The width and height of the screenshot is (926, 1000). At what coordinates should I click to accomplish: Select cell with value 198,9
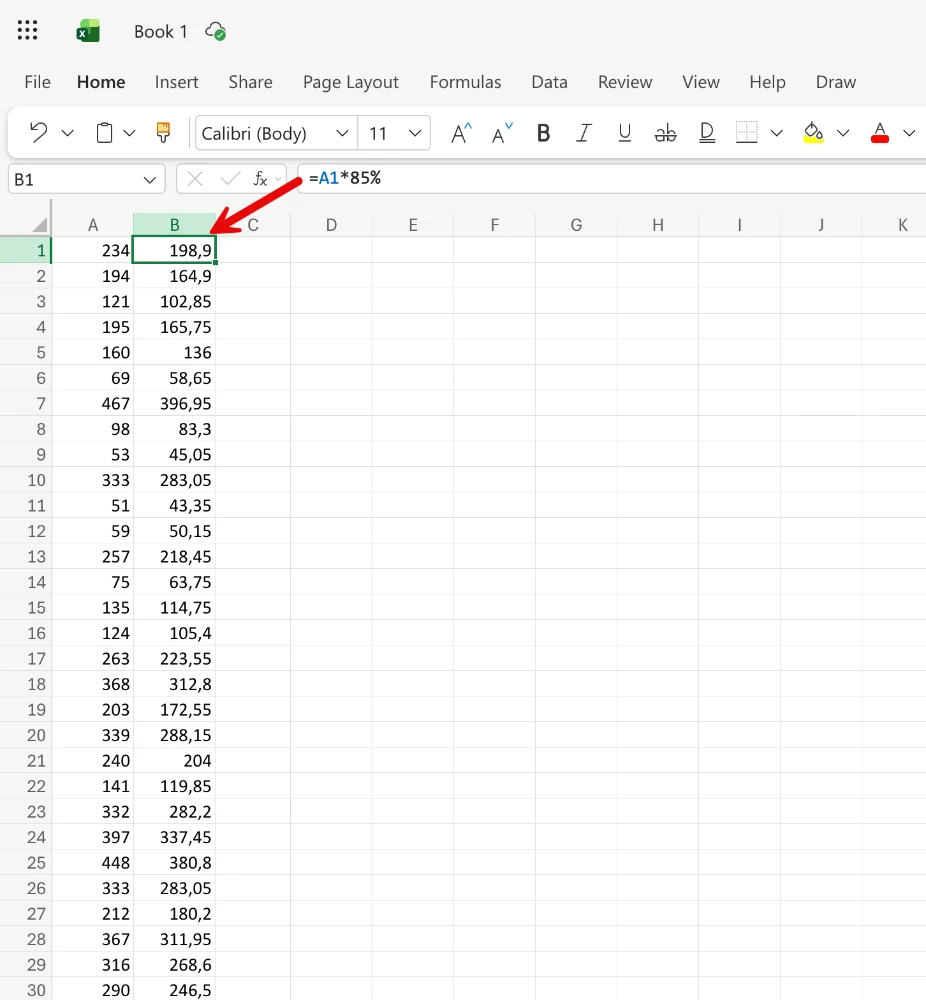click(174, 249)
